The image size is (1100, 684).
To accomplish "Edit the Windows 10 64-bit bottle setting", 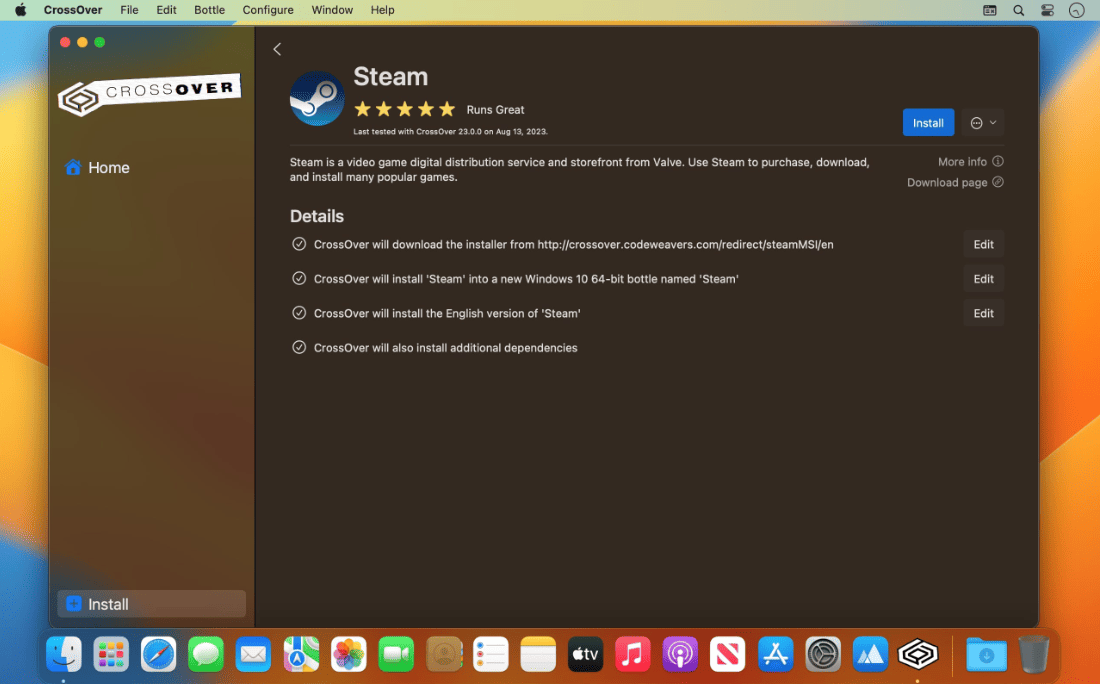I will click(x=983, y=279).
